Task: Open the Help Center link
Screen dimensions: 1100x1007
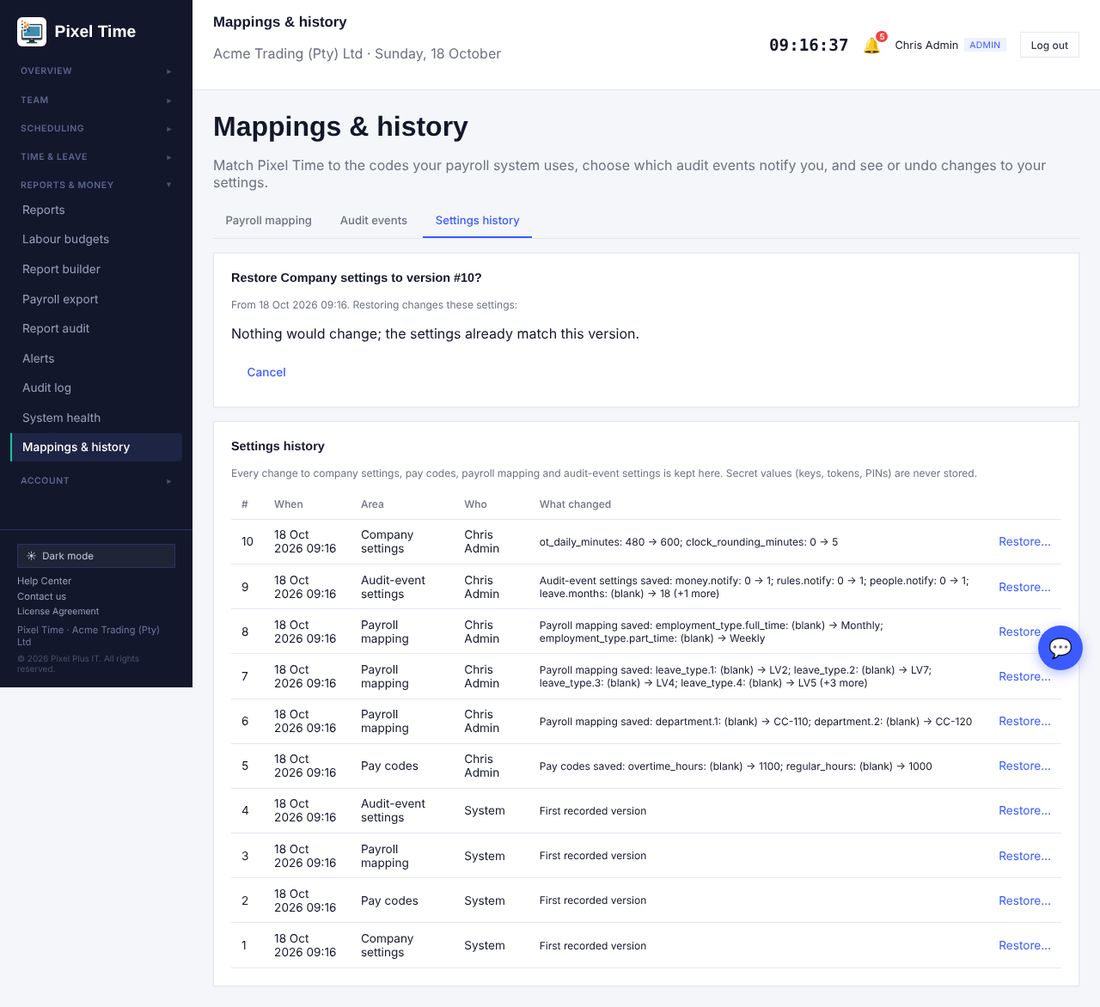Action: tap(44, 581)
